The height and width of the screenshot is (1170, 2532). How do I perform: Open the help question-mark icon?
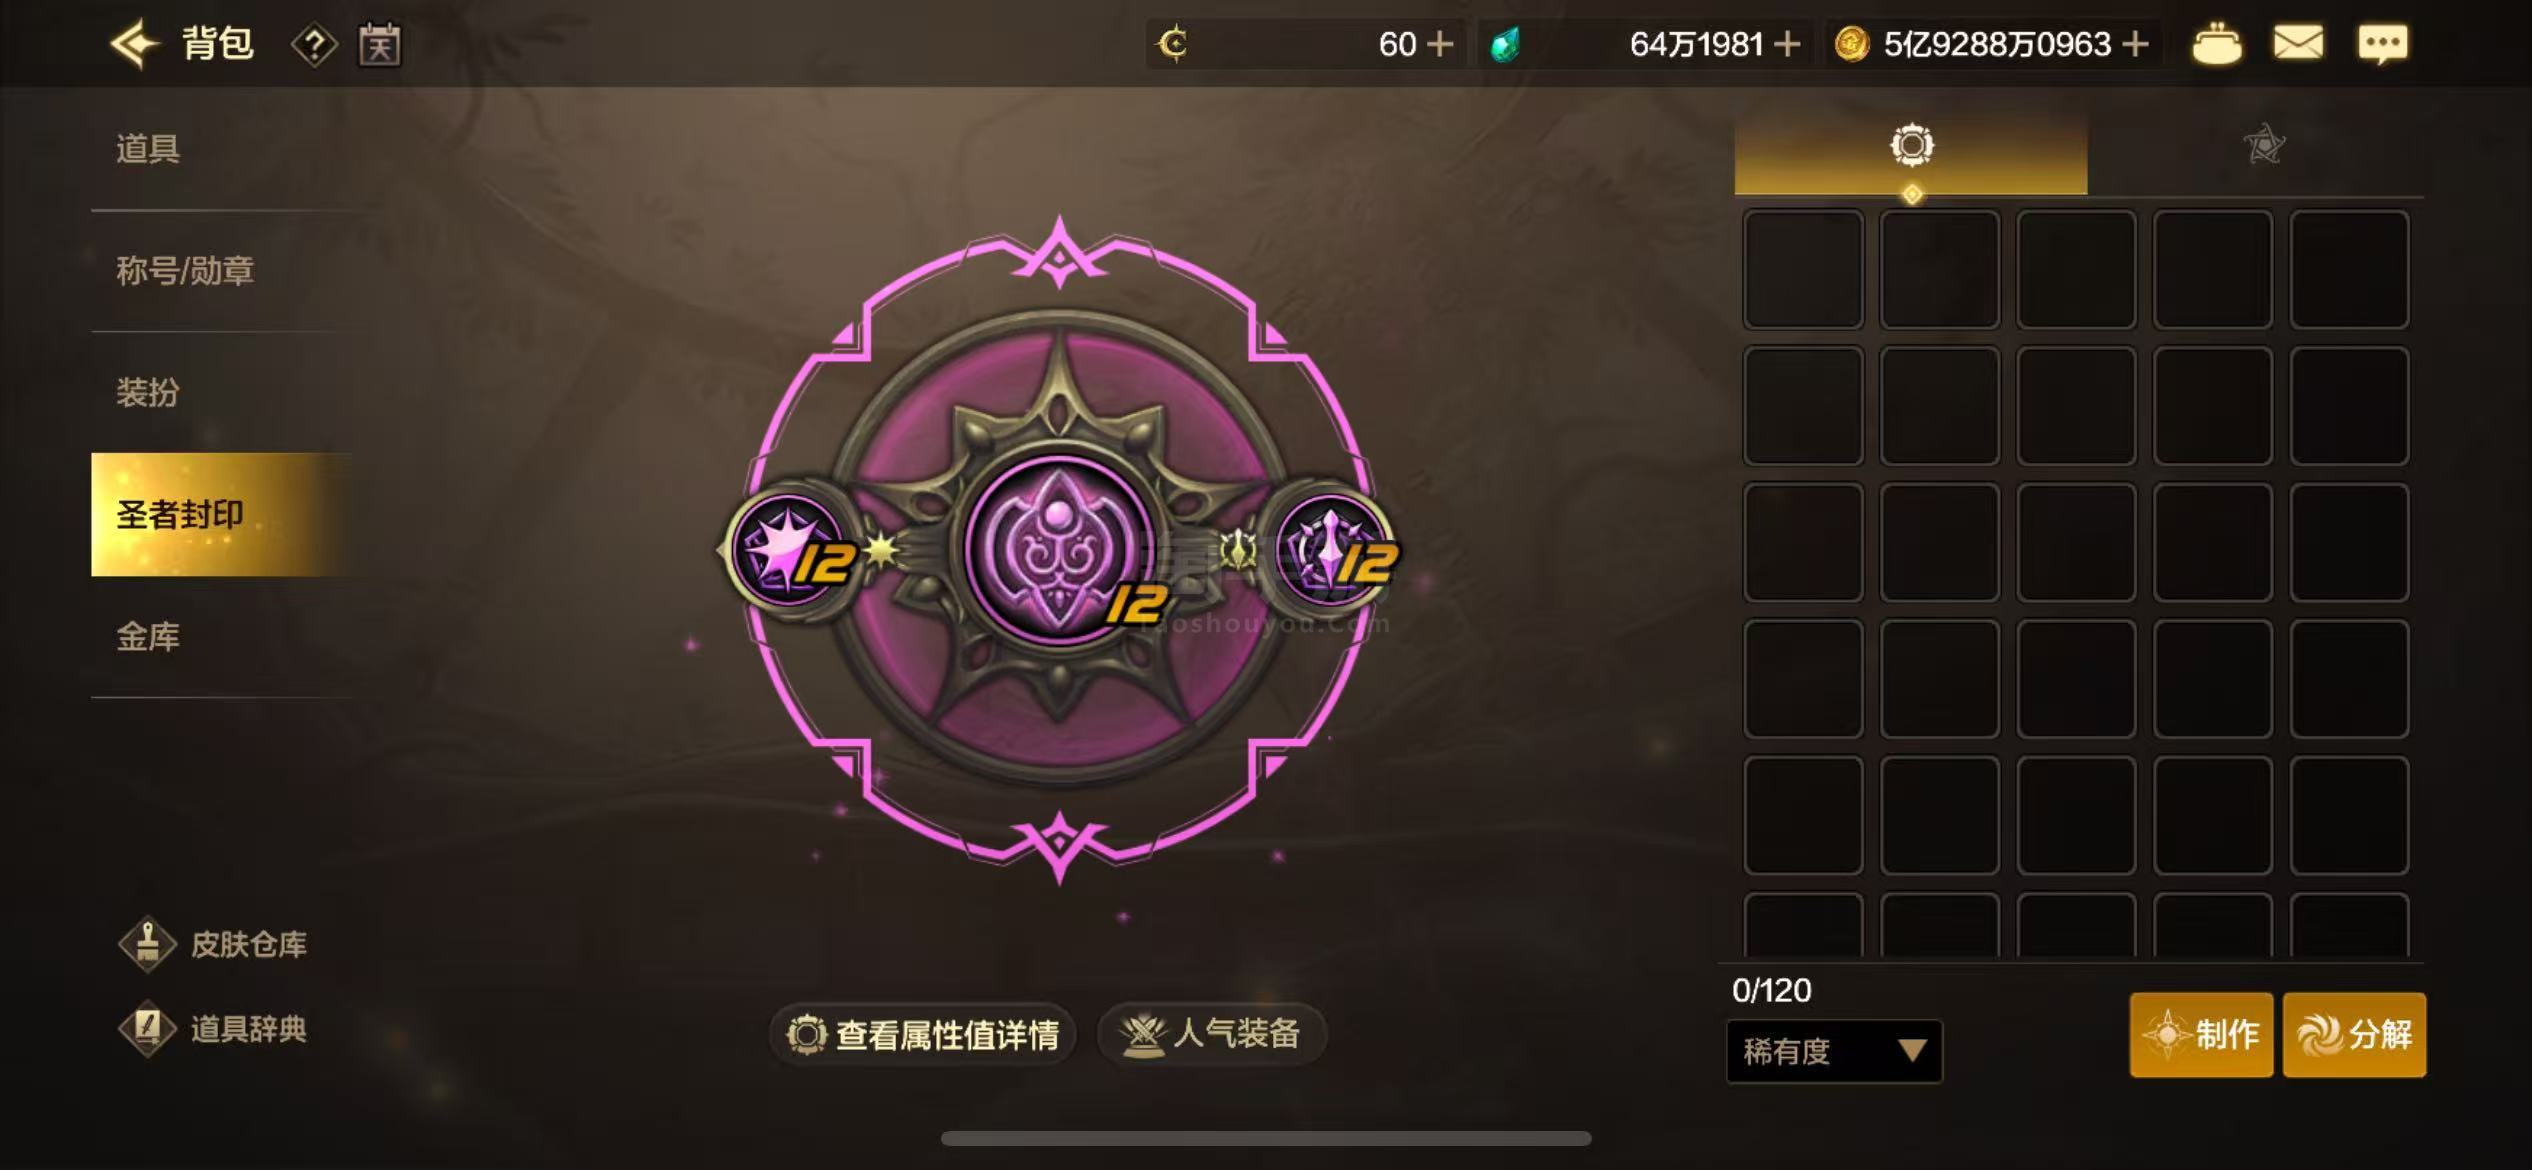(x=314, y=45)
